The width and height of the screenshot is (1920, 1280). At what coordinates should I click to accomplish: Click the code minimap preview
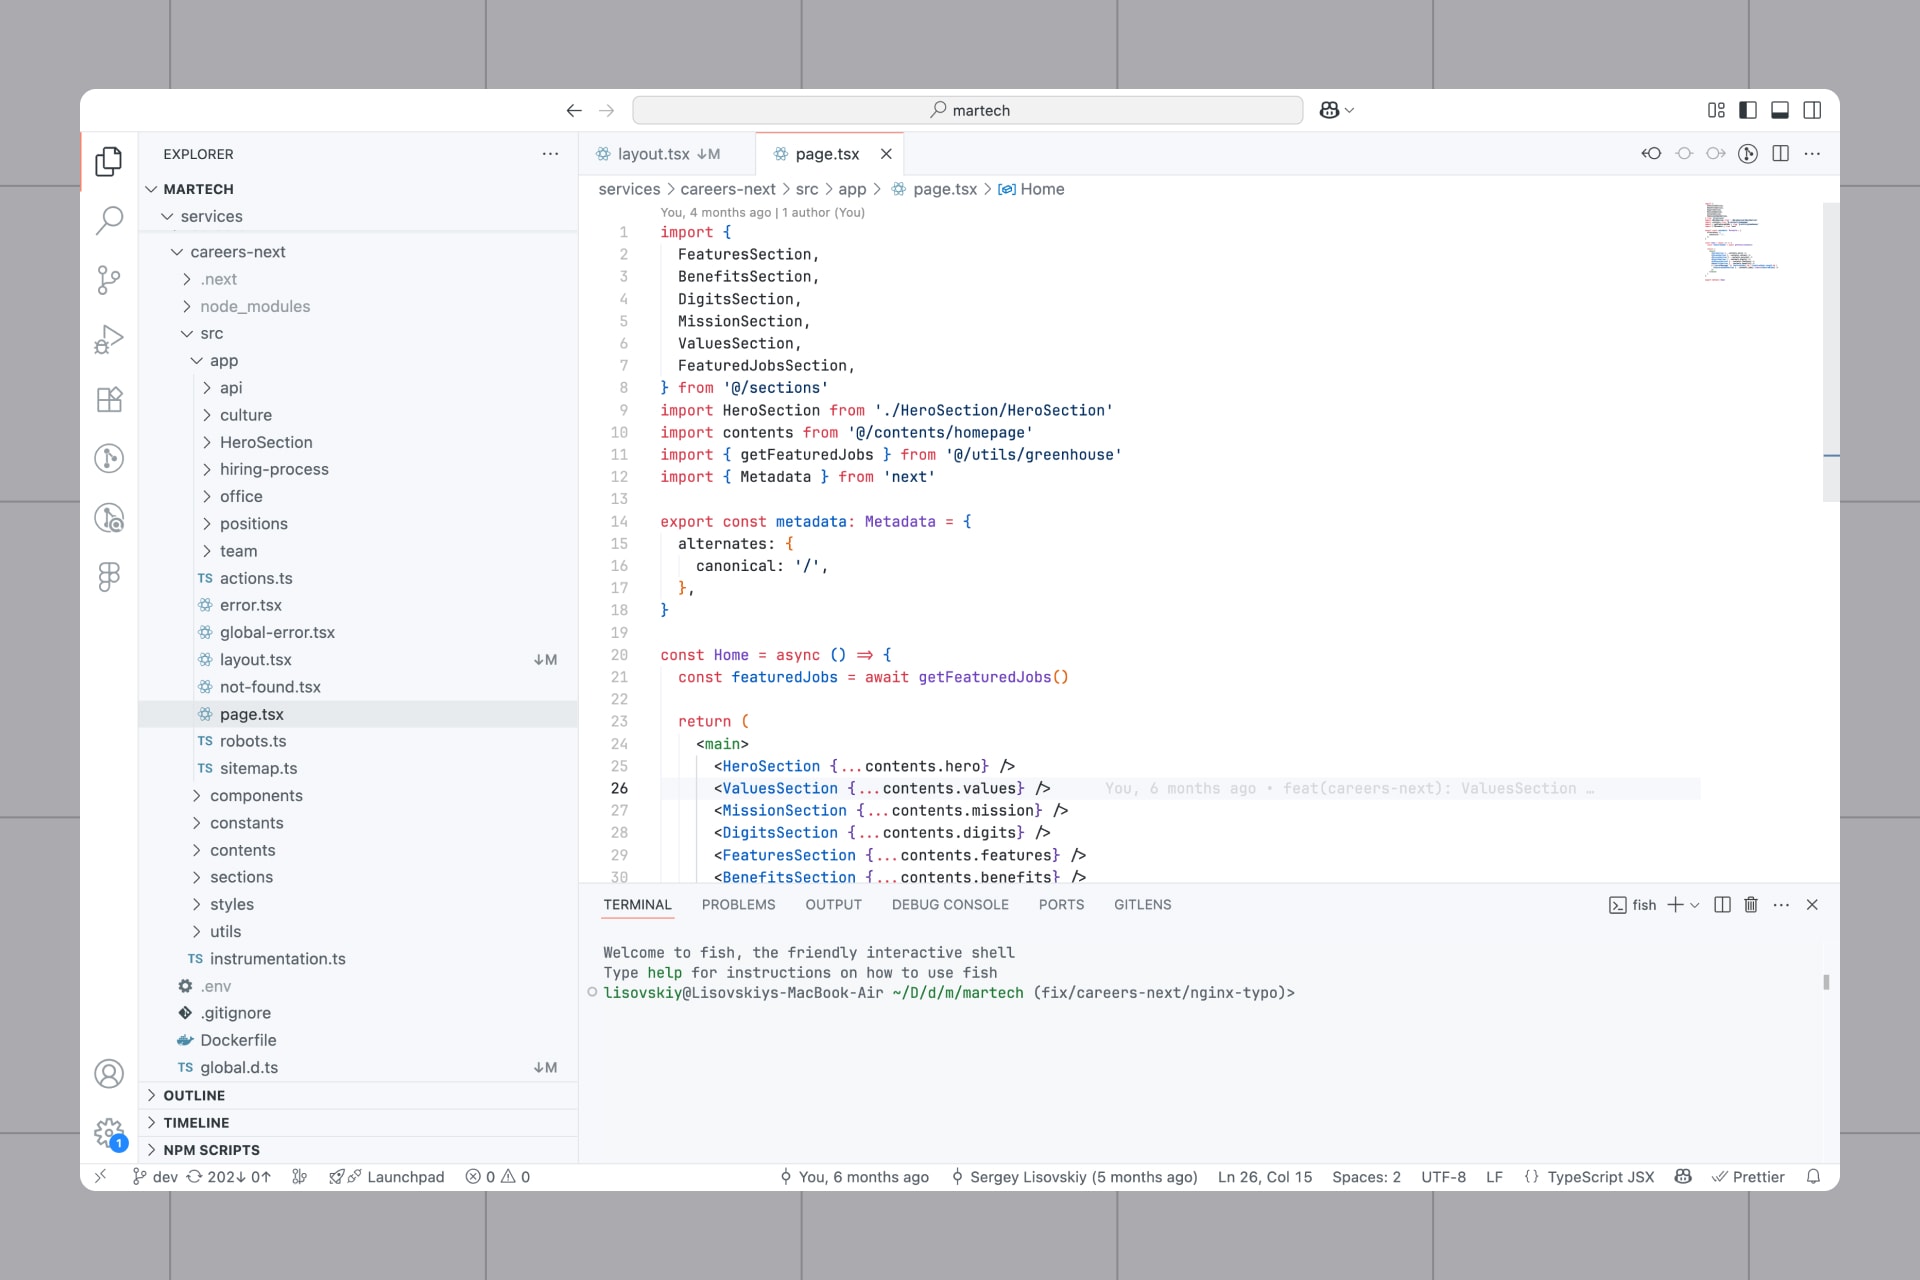(1740, 243)
